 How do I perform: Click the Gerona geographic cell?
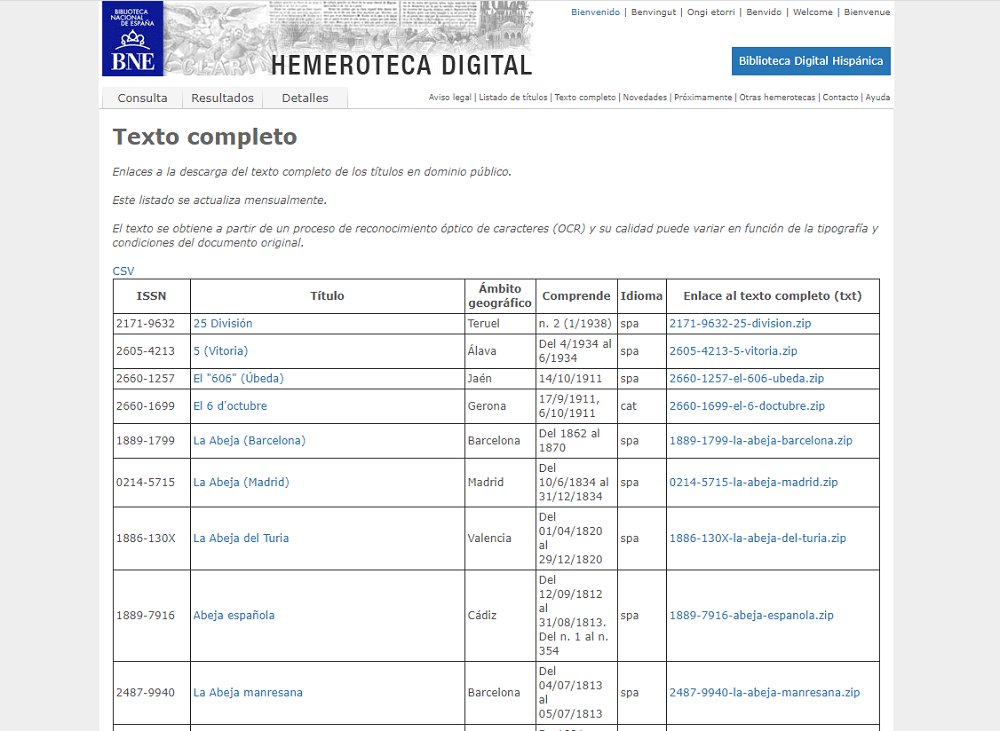click(x=500, y=406)
